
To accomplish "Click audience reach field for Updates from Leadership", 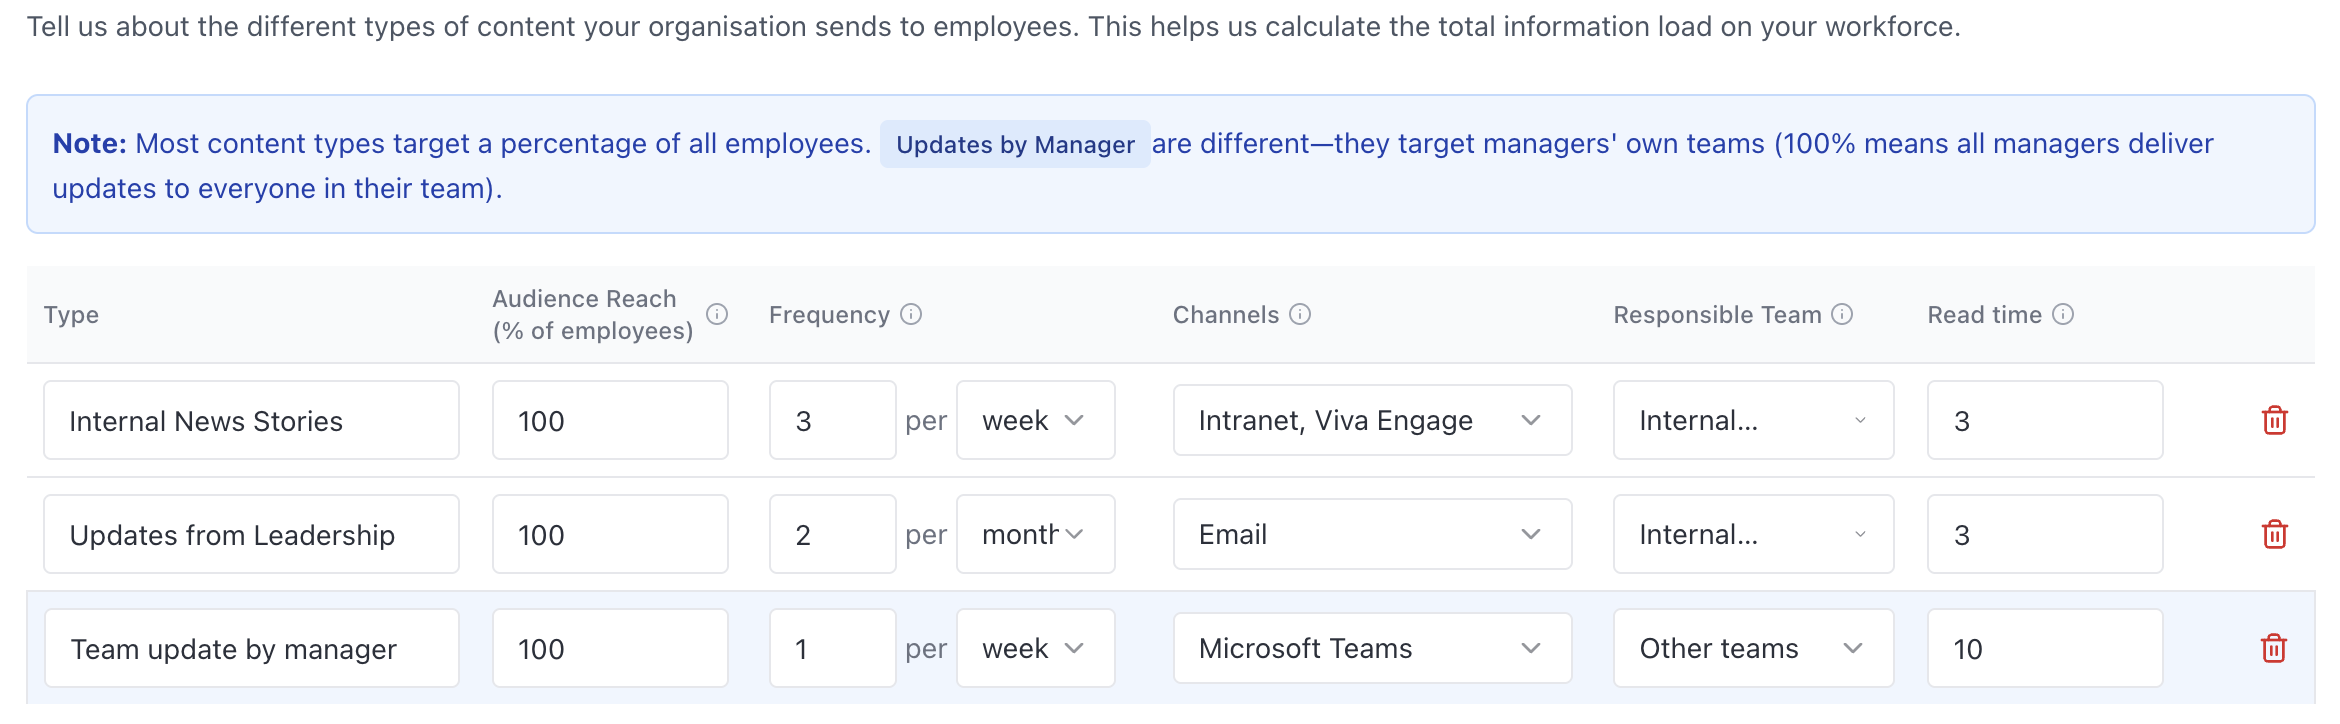I will tap(609, 535).
